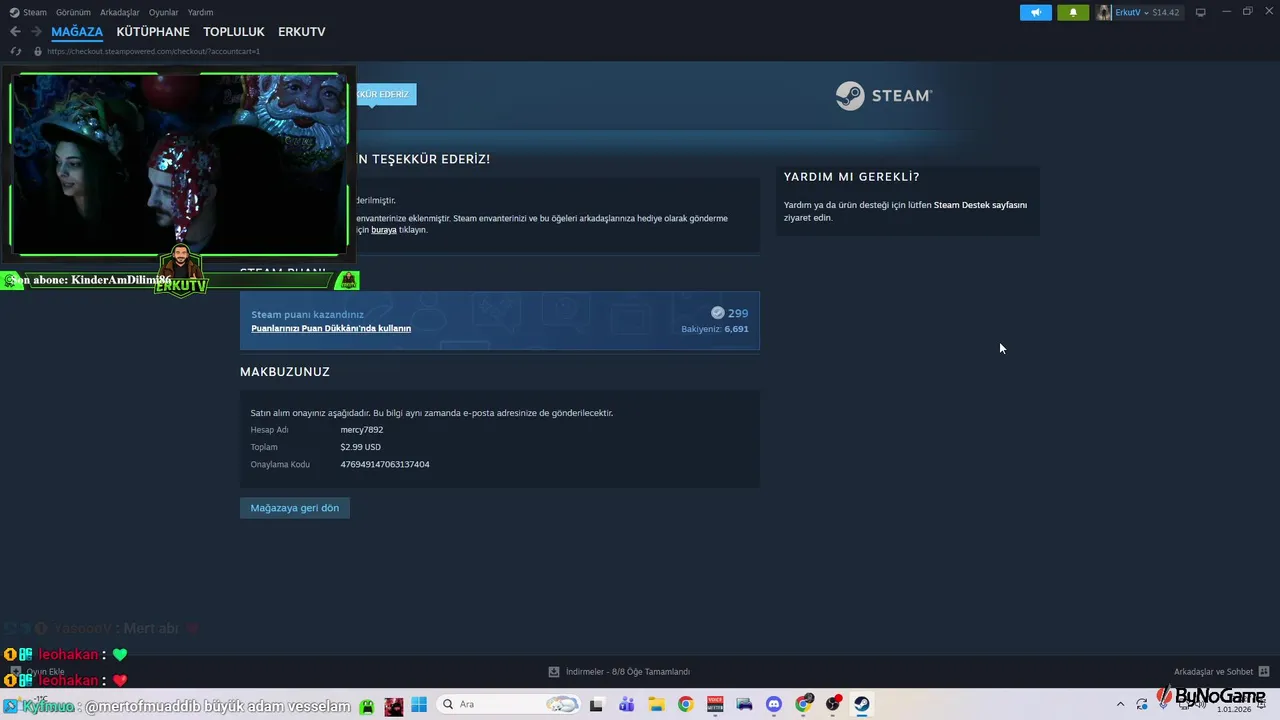Open File Explorer from the taskbar
The image size is (1280, 720).
click(656, 704)
